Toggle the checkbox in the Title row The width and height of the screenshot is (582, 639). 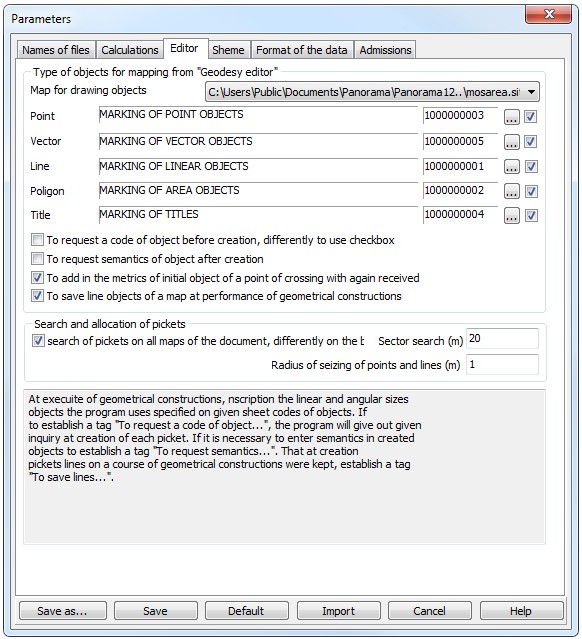[x=531, y=216]
